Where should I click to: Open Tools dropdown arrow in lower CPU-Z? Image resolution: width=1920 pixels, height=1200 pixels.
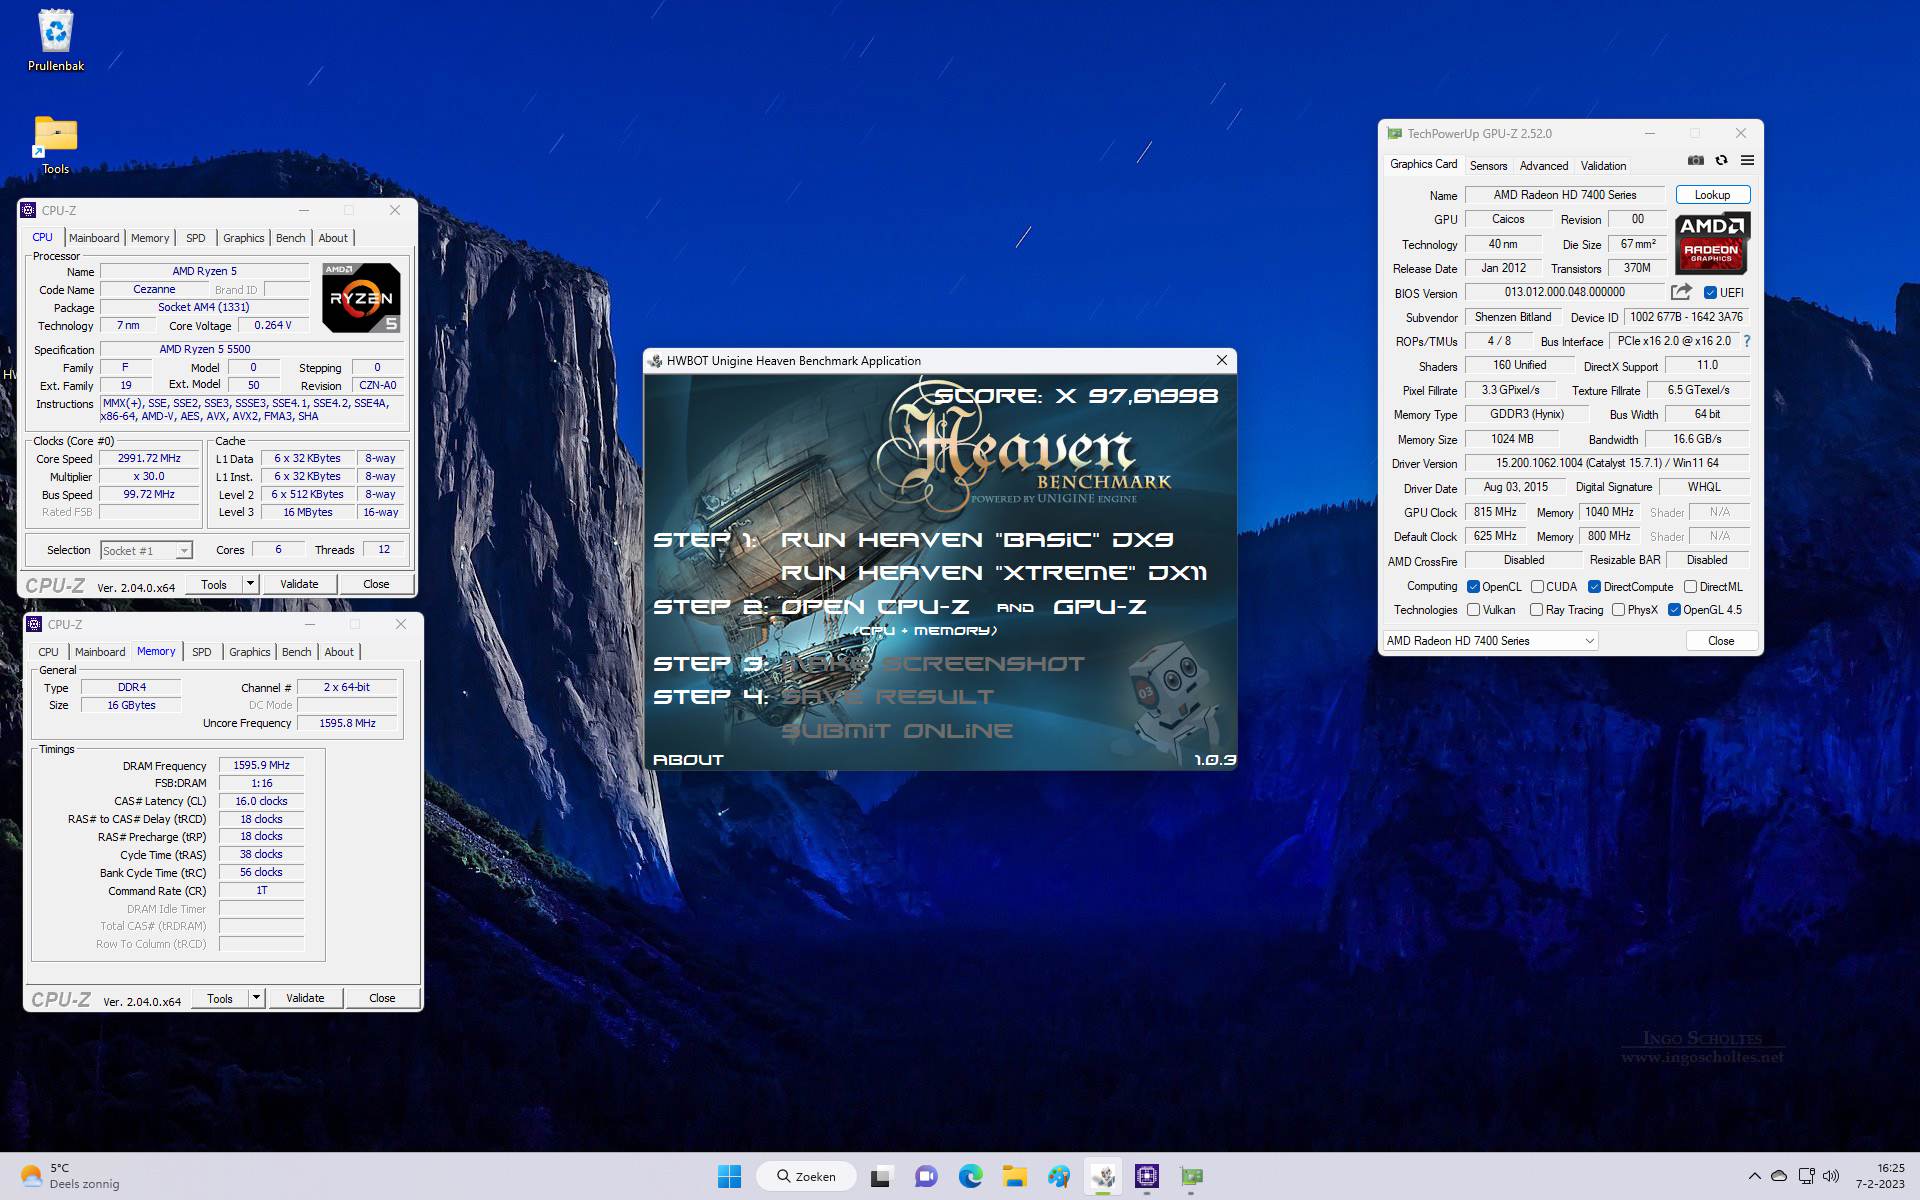click(256, 998)
